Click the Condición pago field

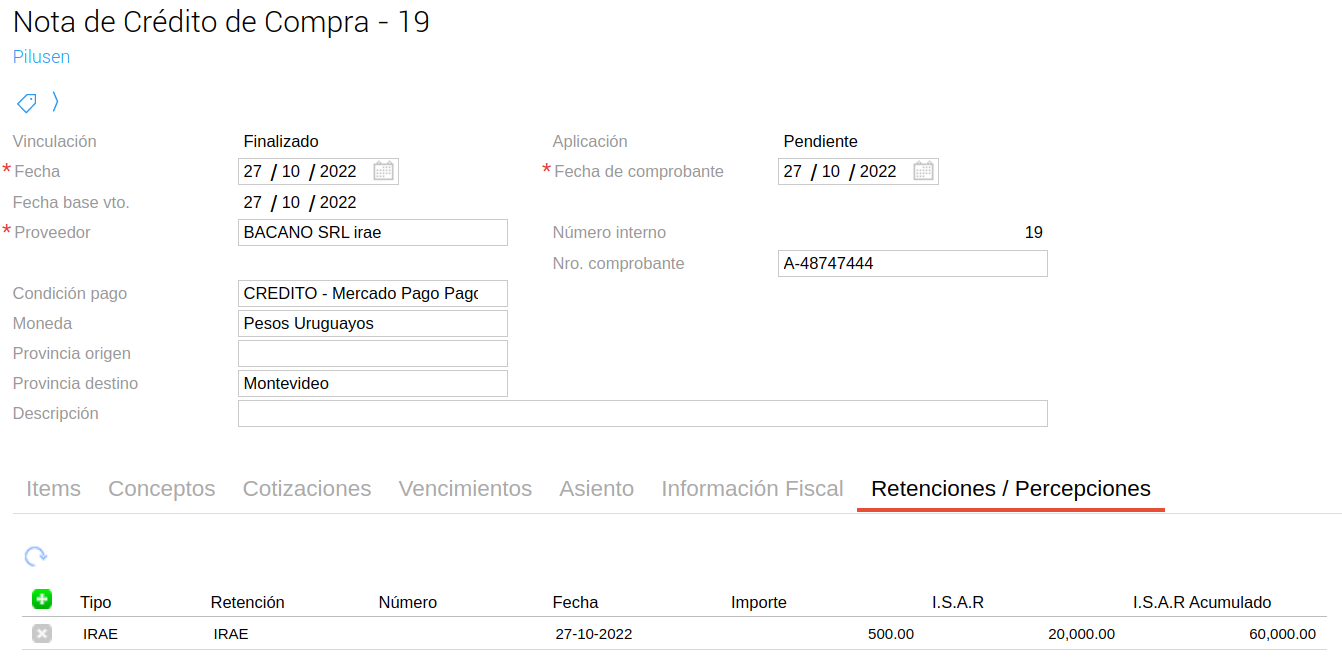click(373, 294)
